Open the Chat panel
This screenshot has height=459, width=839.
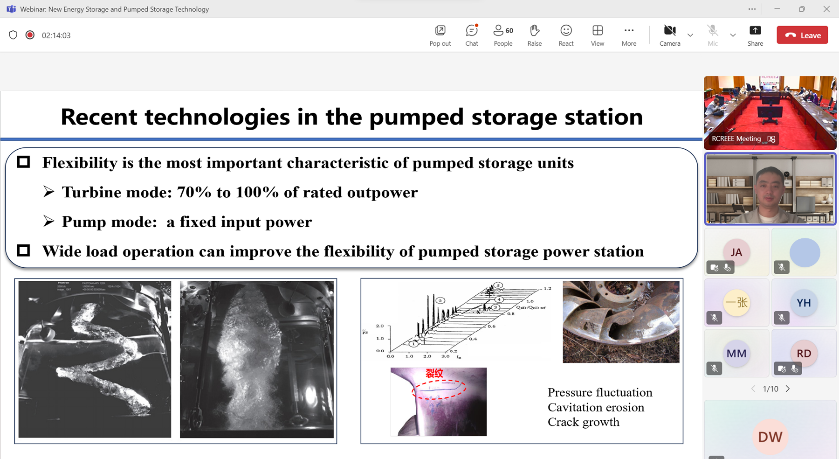(x=471, y=34)
